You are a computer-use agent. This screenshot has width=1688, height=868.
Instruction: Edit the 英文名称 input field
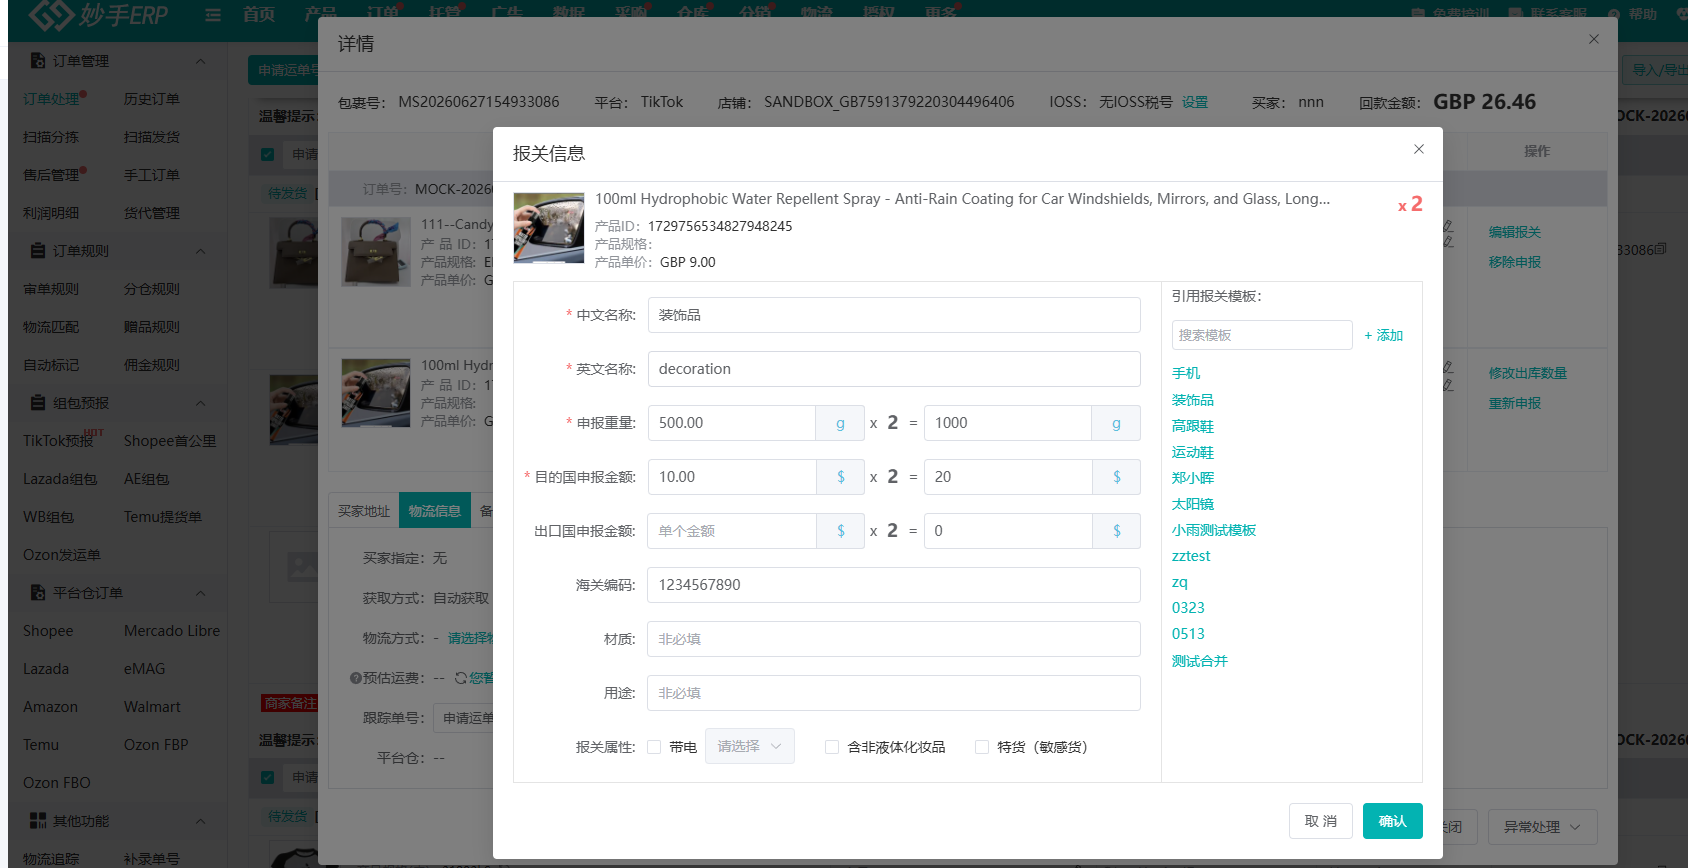pyautogui.click(x=894, y=369)
